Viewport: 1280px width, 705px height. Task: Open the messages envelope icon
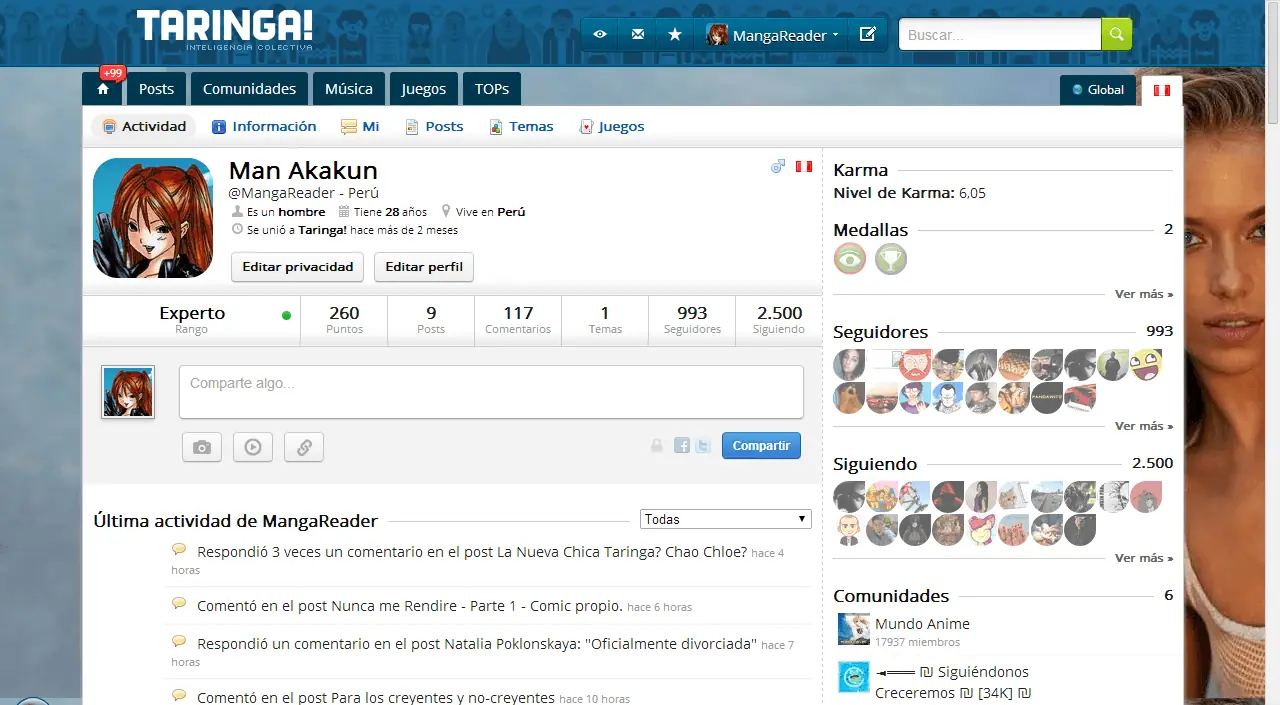click(x=638, y=35)
